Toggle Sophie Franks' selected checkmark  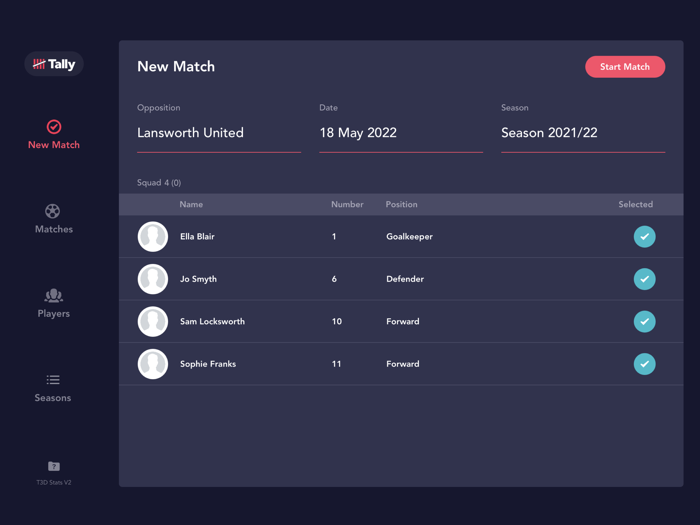pos(644,364)
